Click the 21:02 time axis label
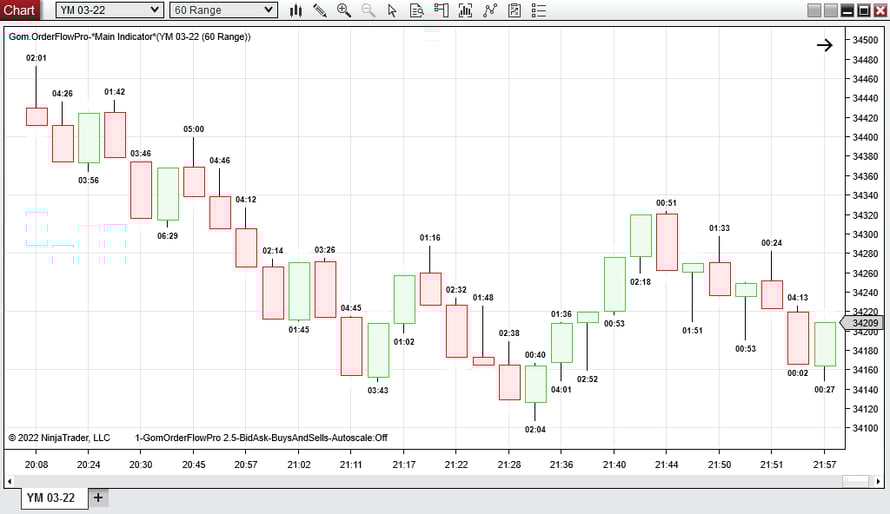890x514 pixels. tap(299, 465)
